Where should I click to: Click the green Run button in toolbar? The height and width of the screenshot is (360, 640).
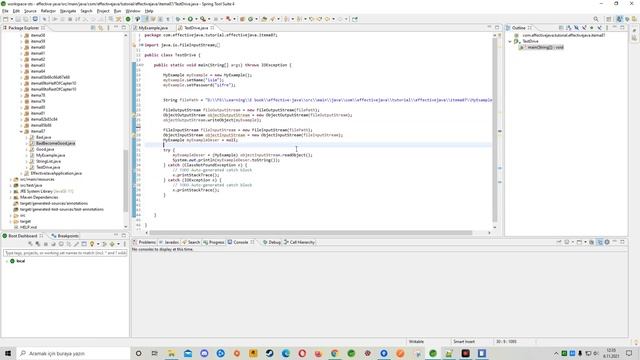190,19
